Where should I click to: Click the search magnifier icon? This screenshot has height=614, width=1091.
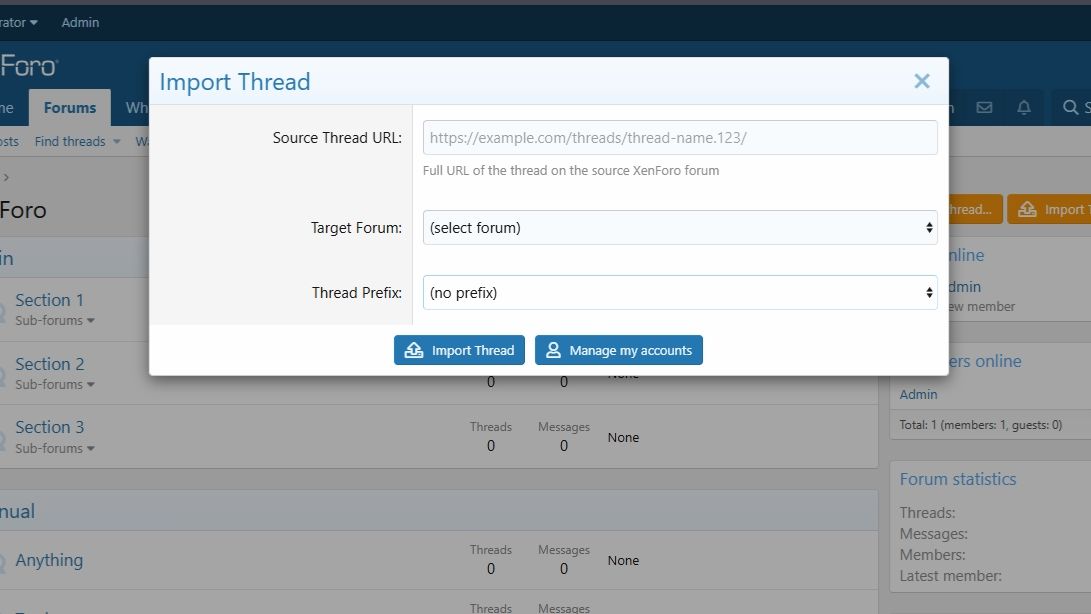coord(1069,107)
